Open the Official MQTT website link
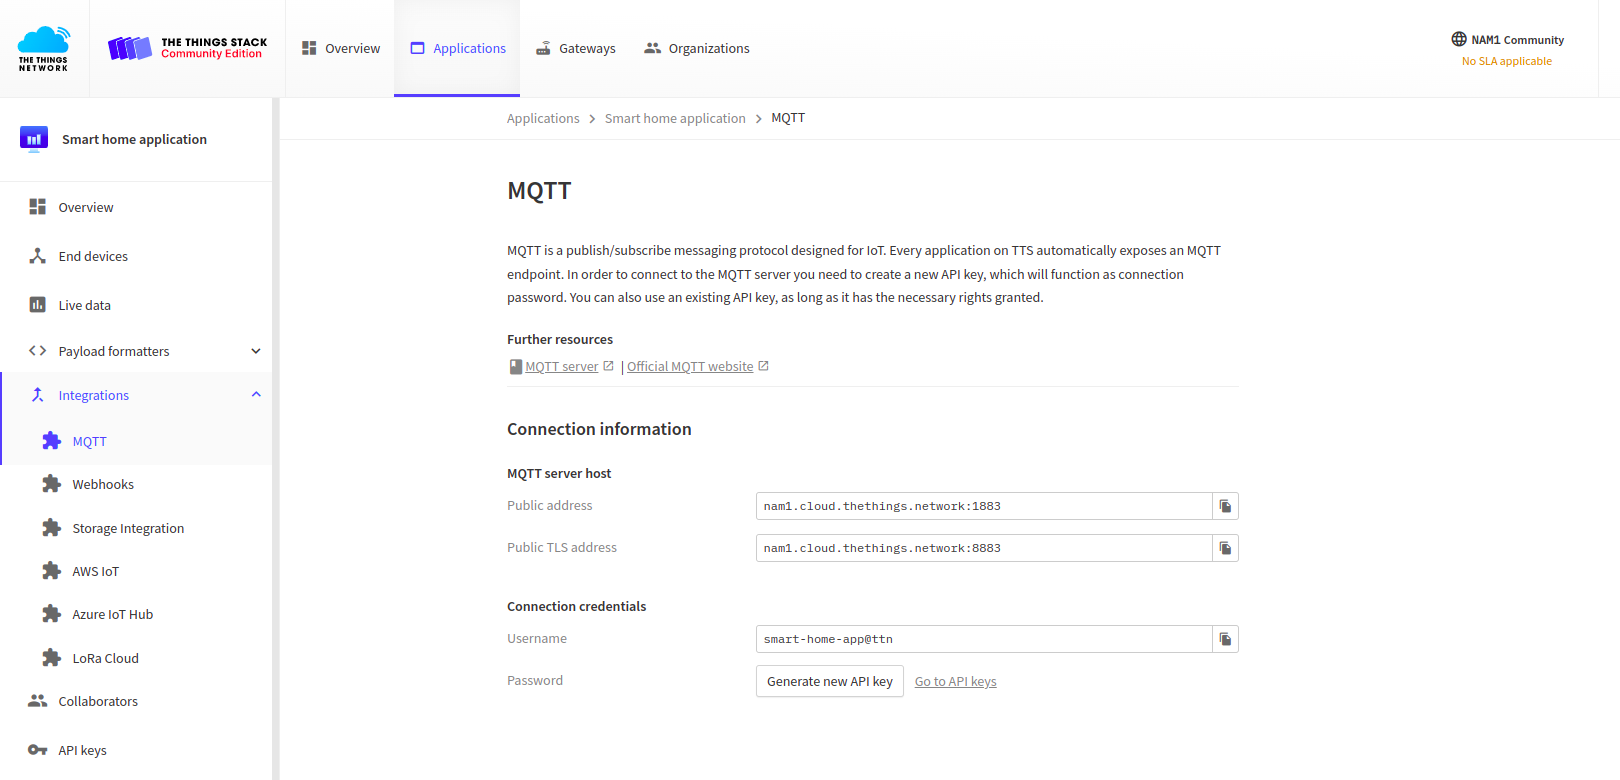 [x=690, y=365]
